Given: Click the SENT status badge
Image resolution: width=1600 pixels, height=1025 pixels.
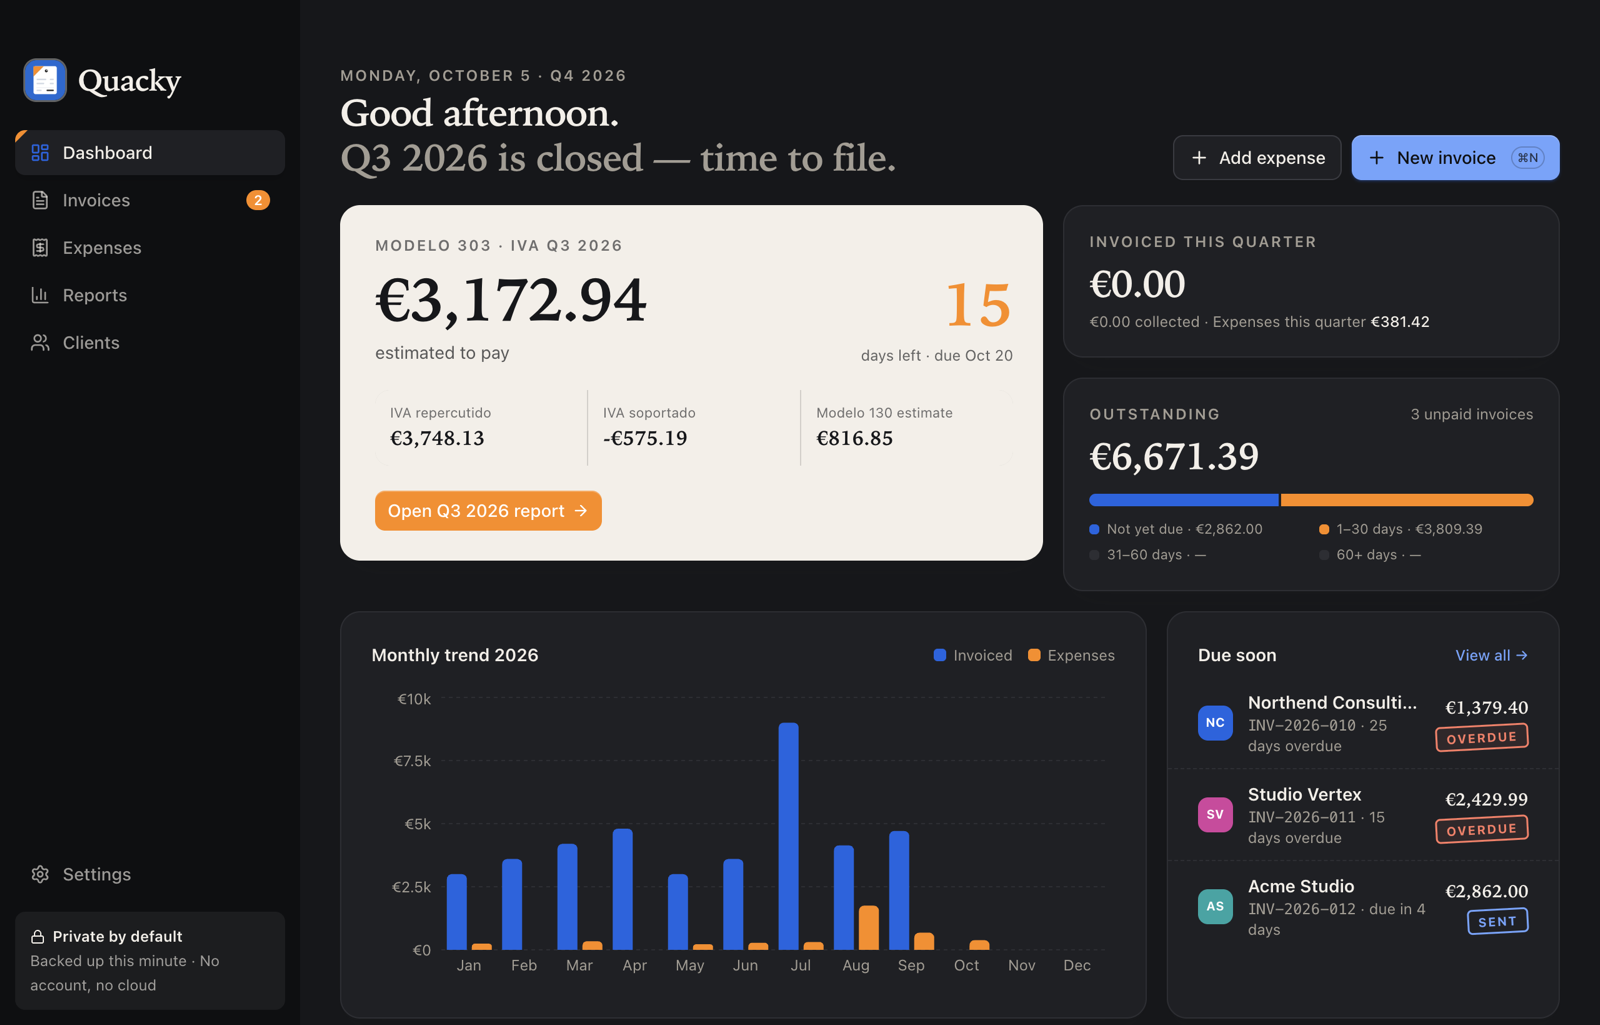Looking at the screenshot, I should point(1497,921).
